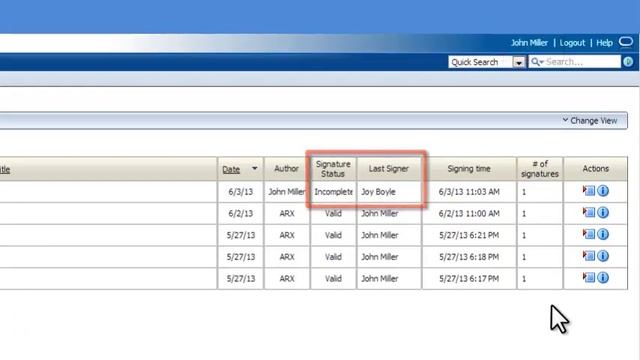Click the John Miller author cell
The image size is (640, 360).
(x=287, y=192)
